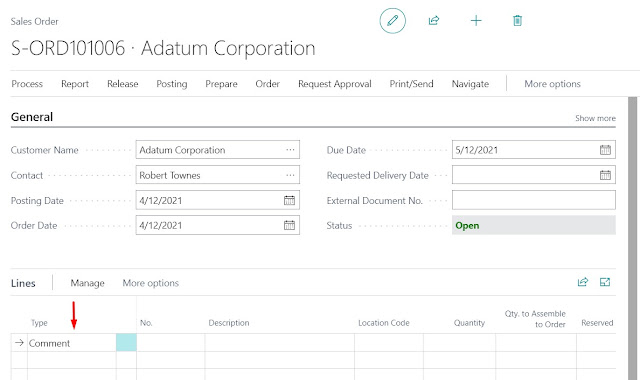Click More options in the top action bar

pyautogui.click(x=552, y=84)
